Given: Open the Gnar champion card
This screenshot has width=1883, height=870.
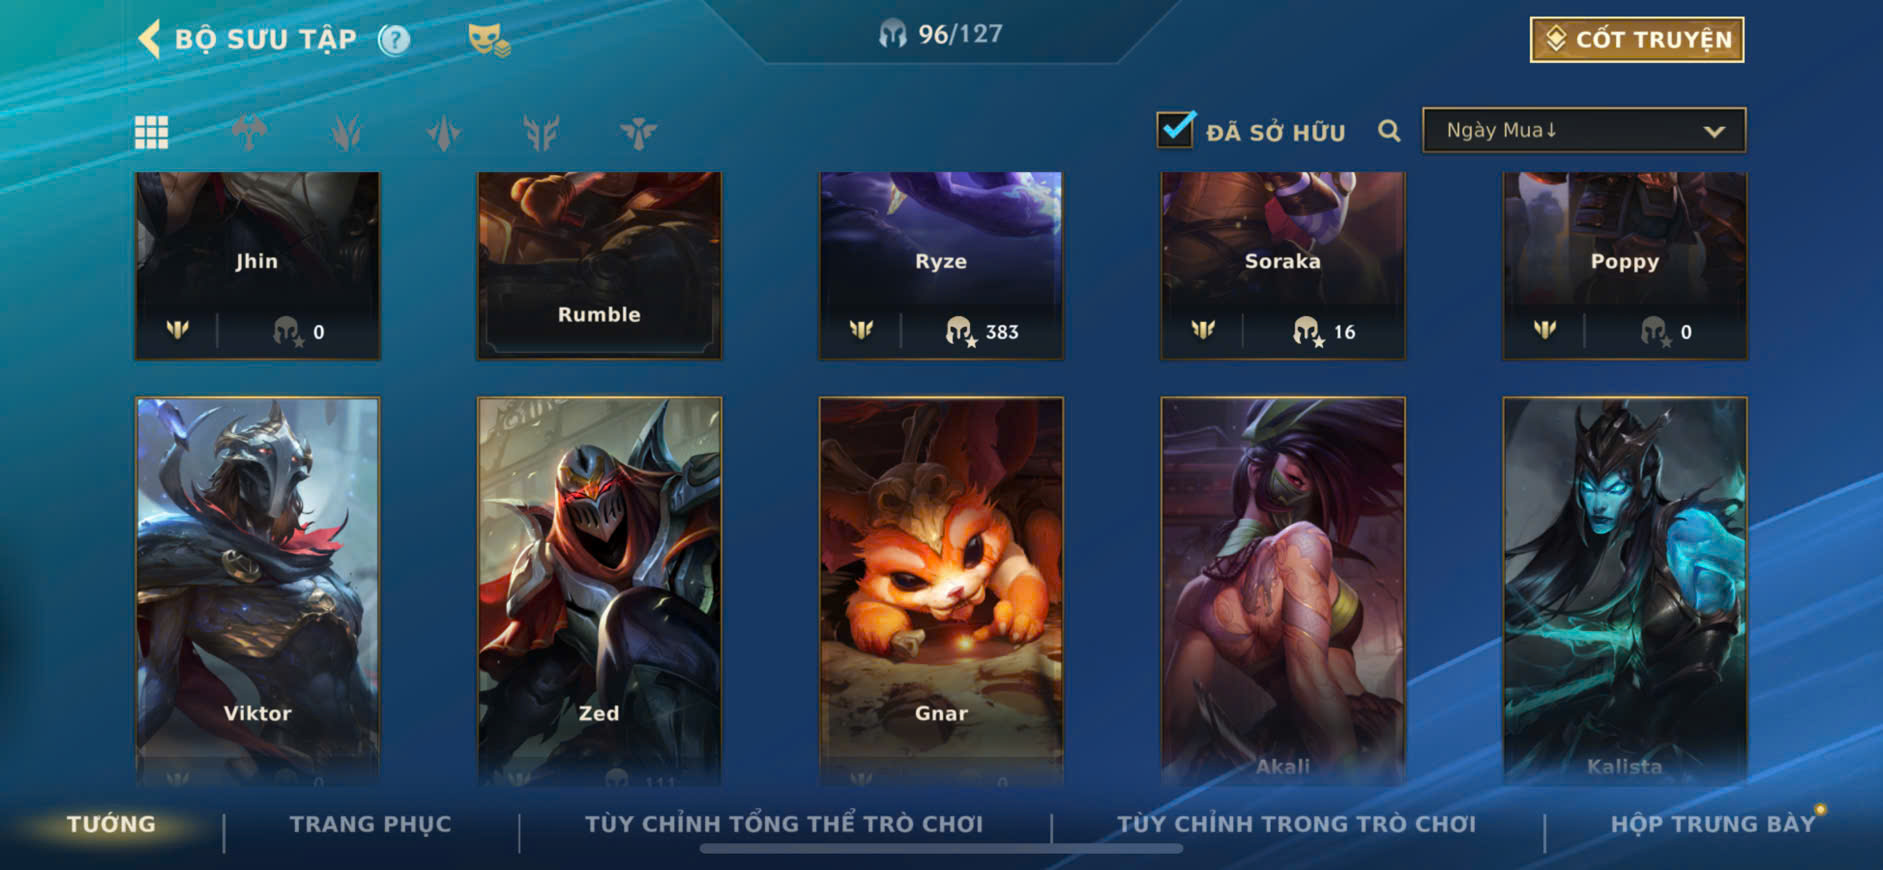Looking at the screenshot, I should tap(941, 590).
